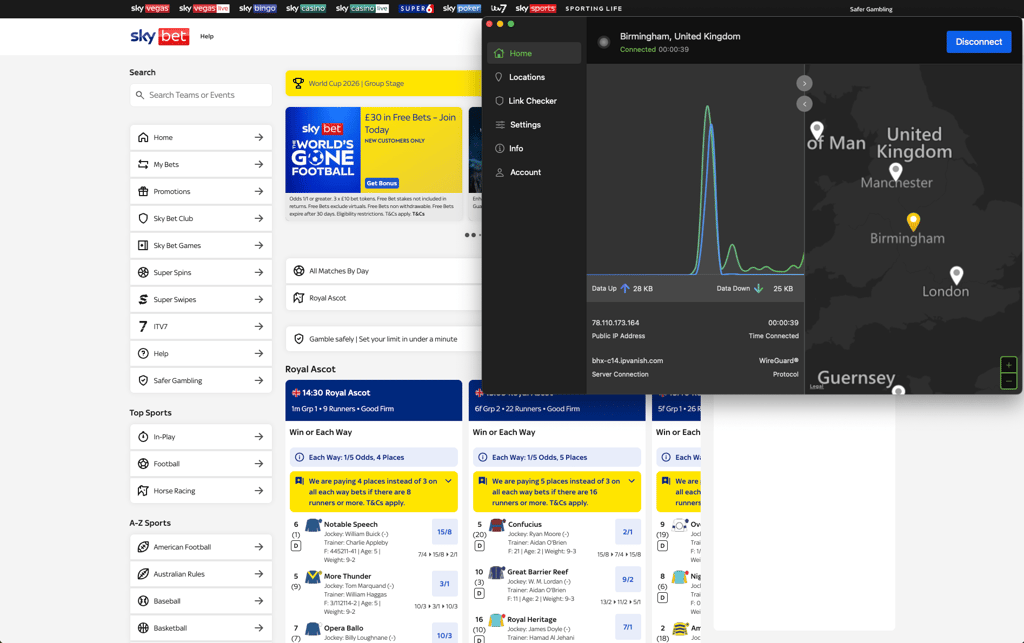
Task: Open Baseball in A-Z Sports
Action: pos(200,601)
